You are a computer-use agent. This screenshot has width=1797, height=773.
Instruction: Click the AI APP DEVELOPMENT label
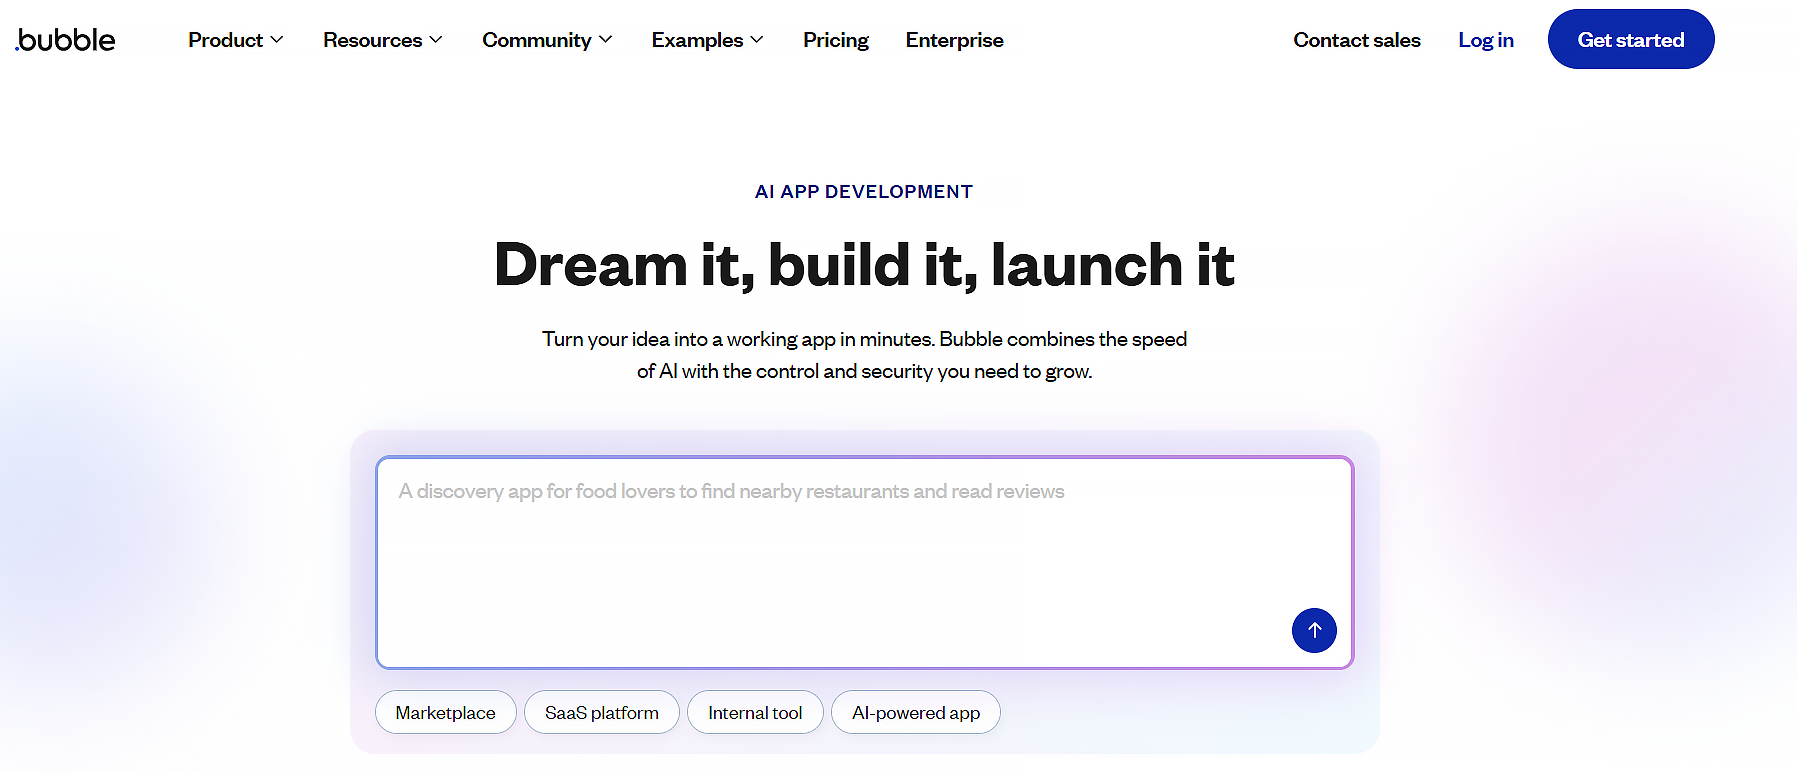pos(864,192)
